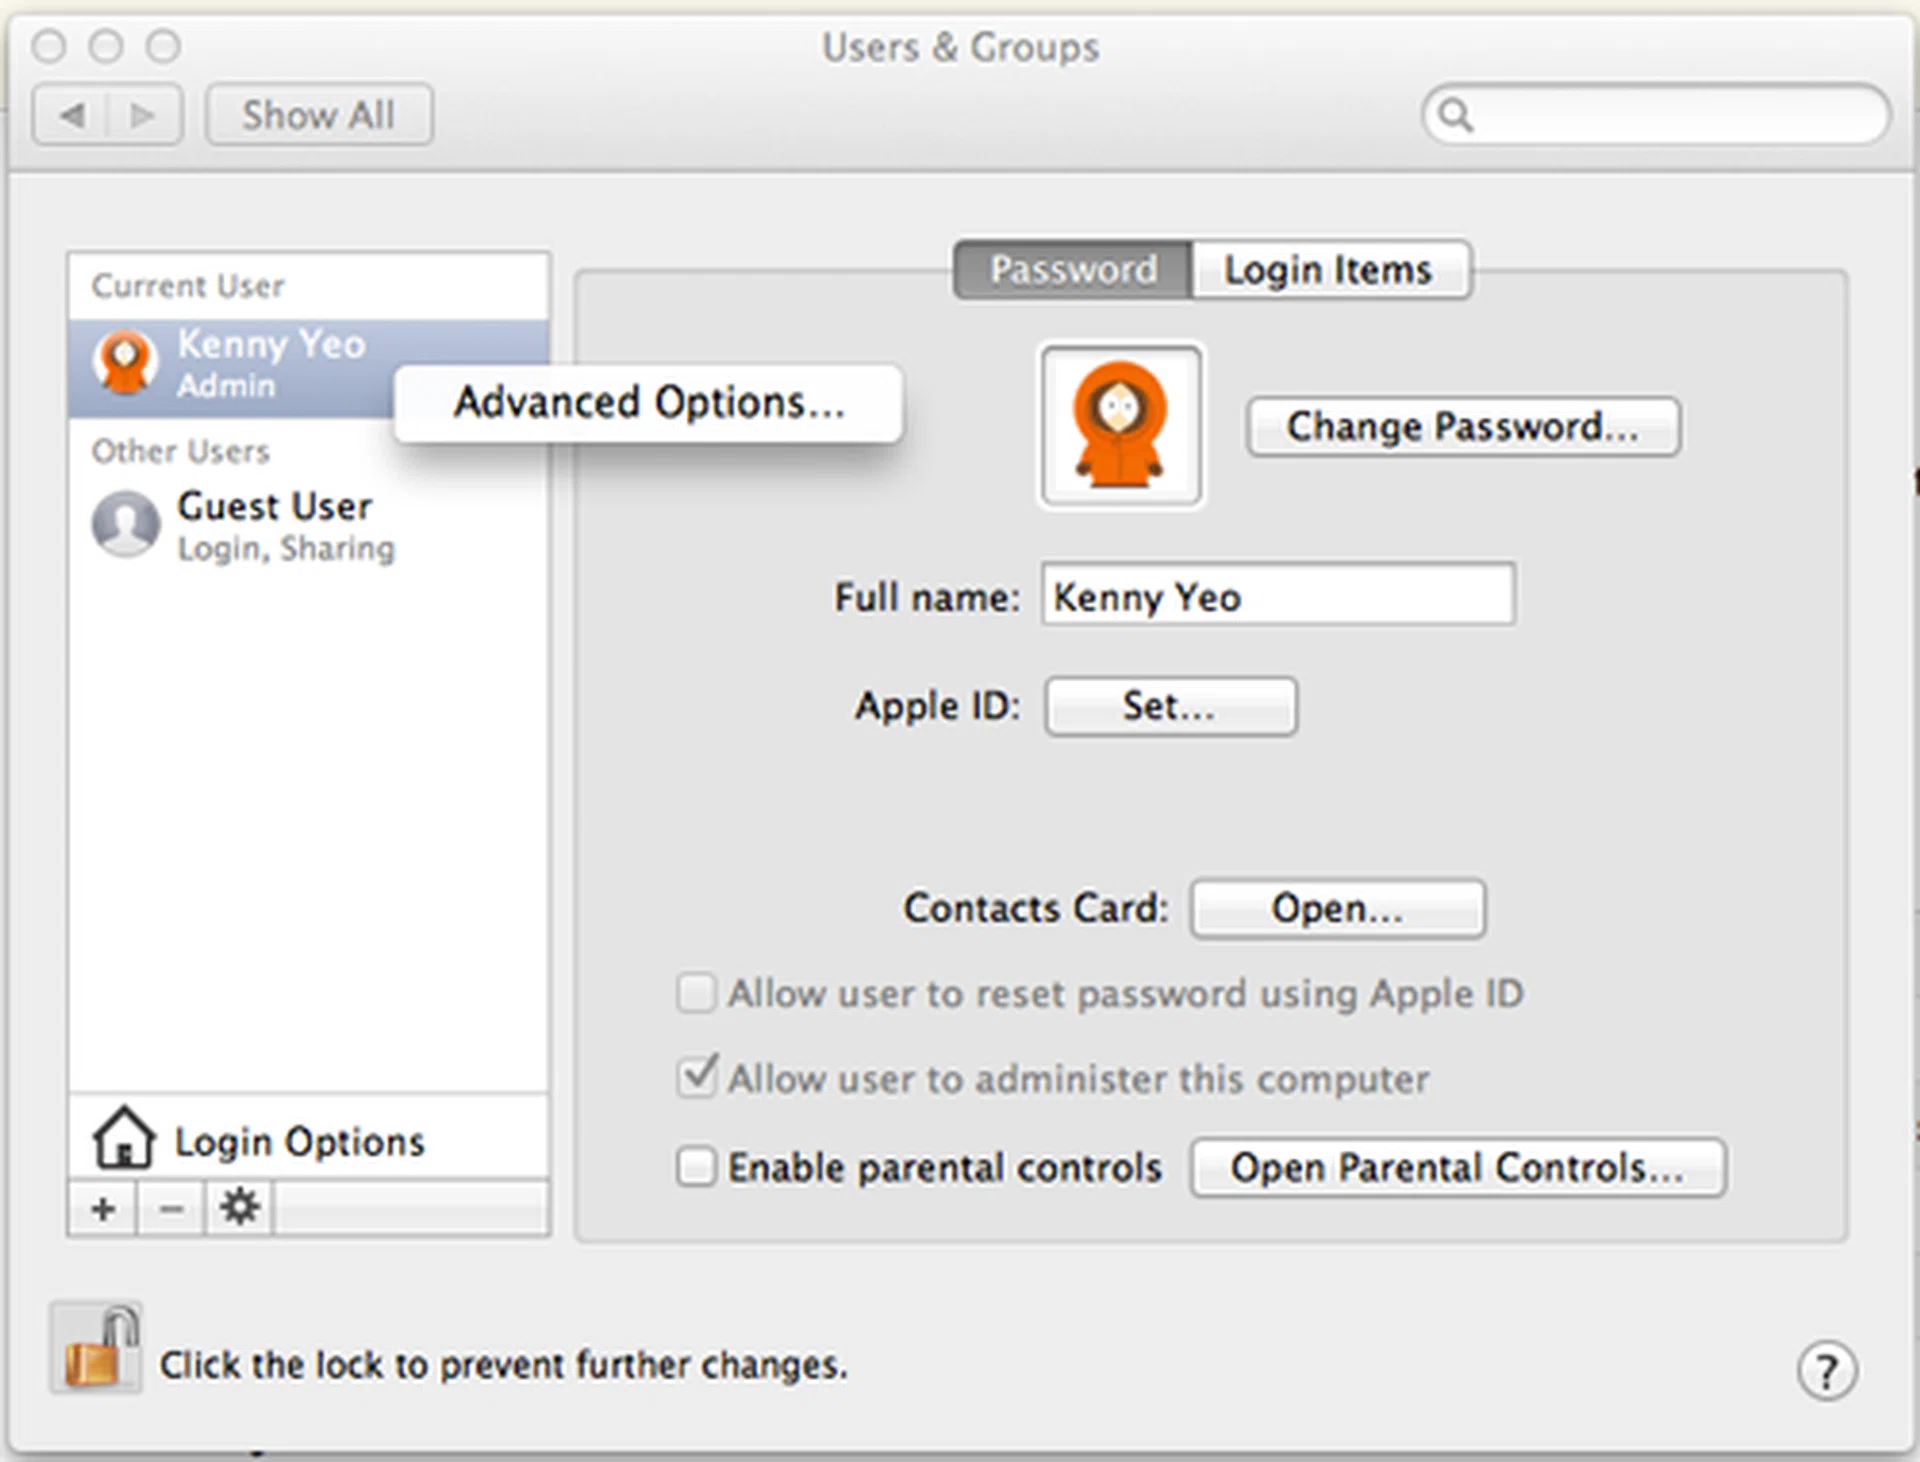
Task: Click the Change Password button
Action: [x=1462, y=426]
